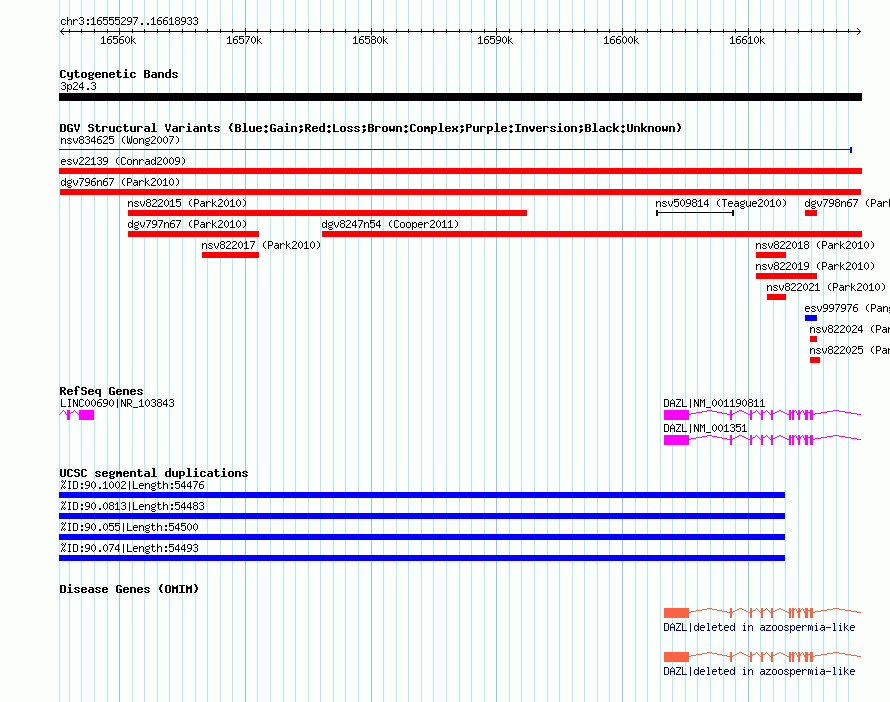
Task: Click the red dgv8247n54 loss bar
Action: tap(592, 234)
